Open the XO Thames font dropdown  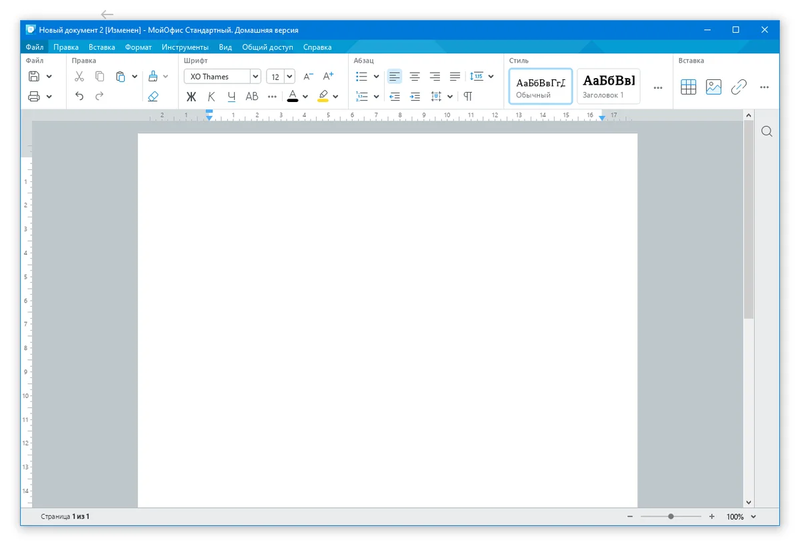coord(256,77)
